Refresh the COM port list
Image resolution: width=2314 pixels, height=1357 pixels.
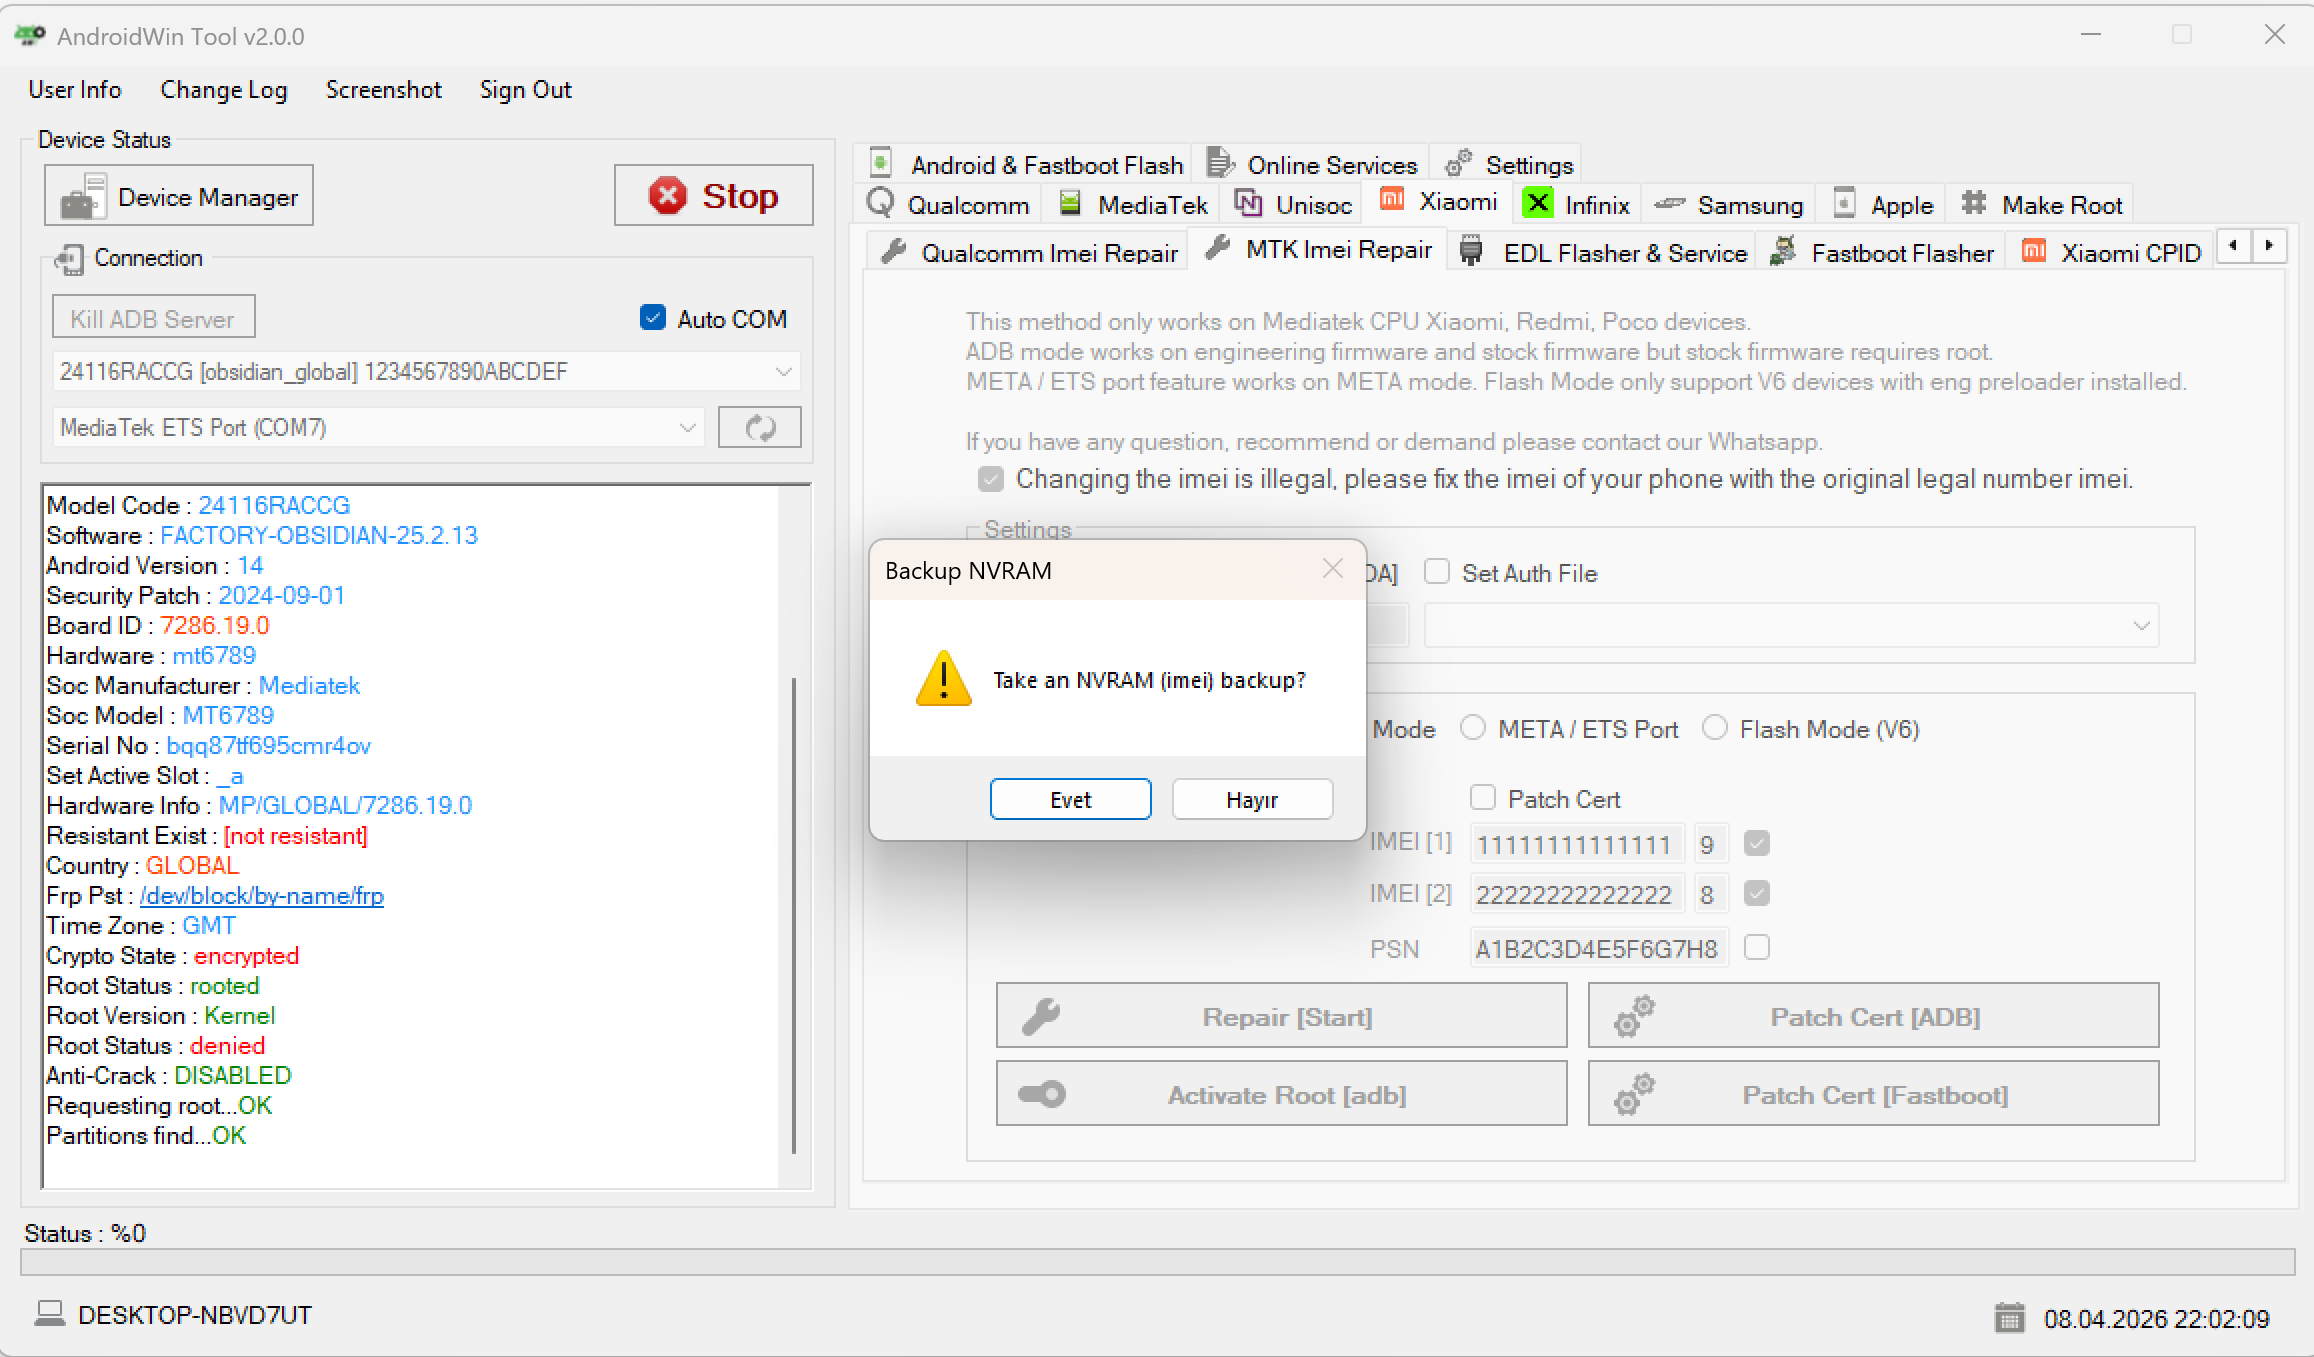click(759, 427)
